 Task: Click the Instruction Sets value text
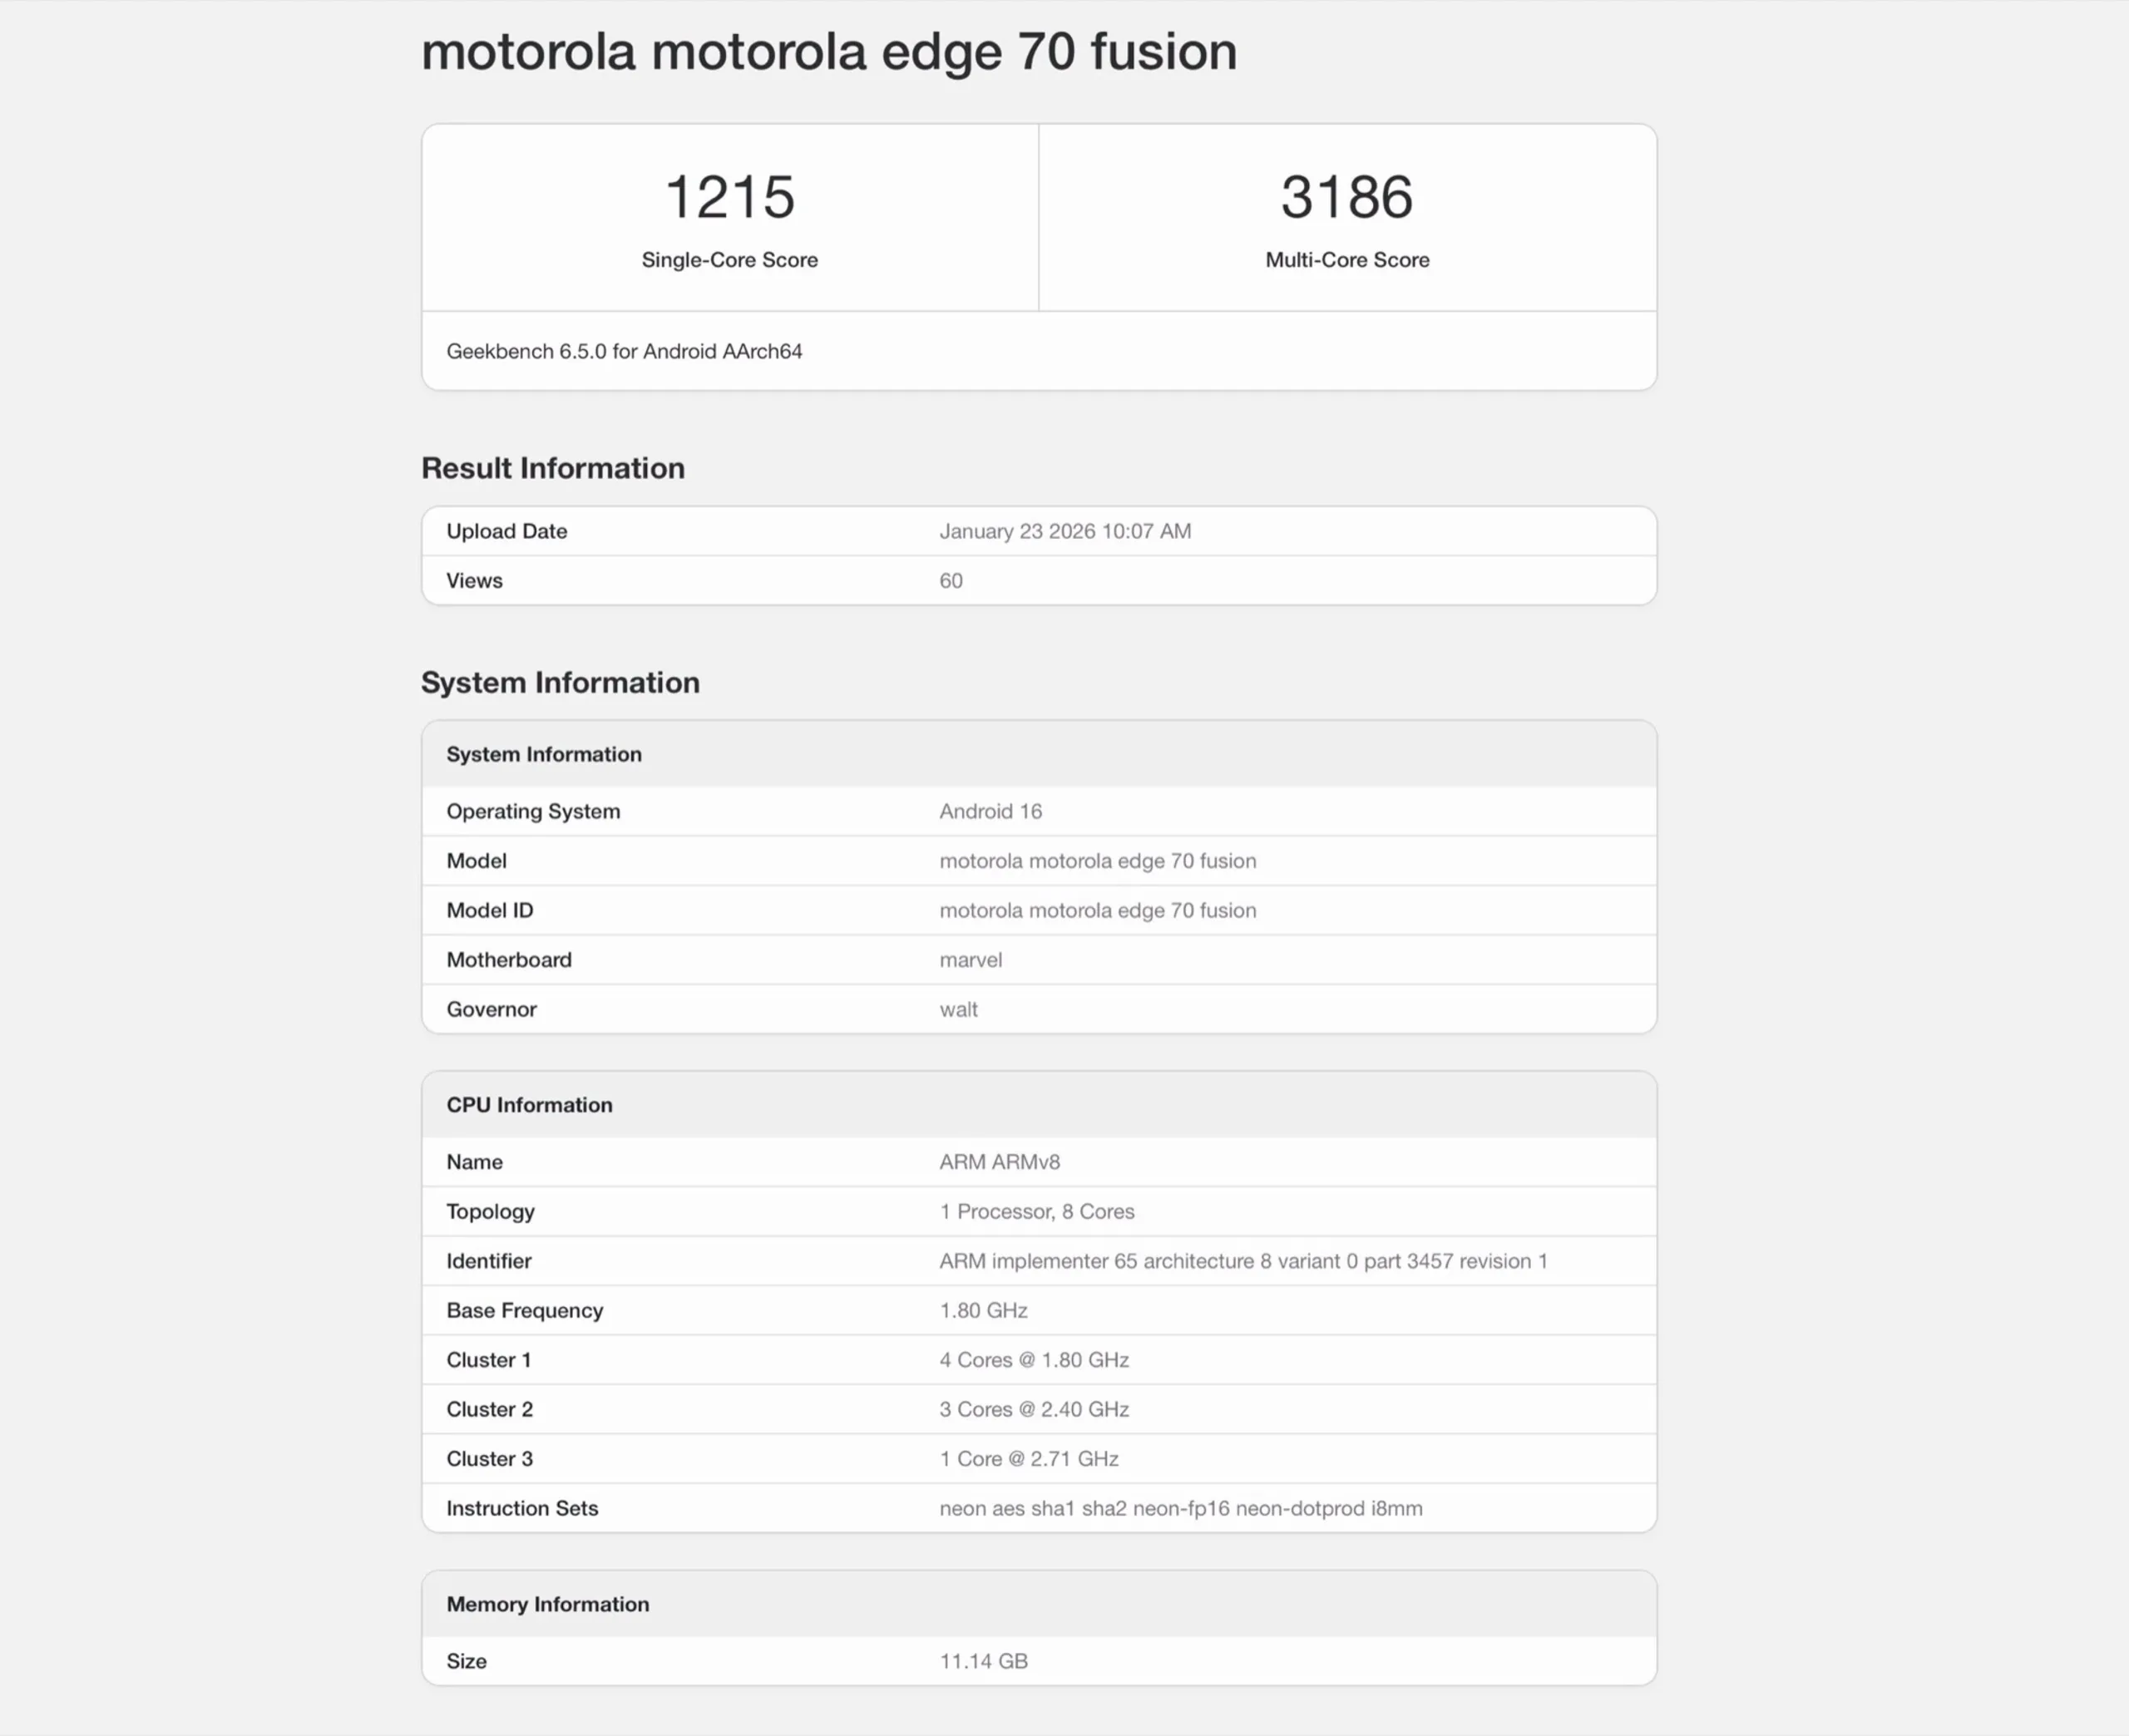pos(1180,1508)
